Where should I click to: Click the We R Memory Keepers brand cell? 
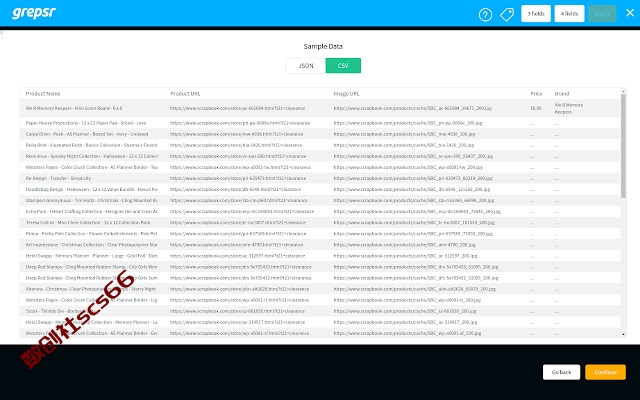click(x=569, y=108)
